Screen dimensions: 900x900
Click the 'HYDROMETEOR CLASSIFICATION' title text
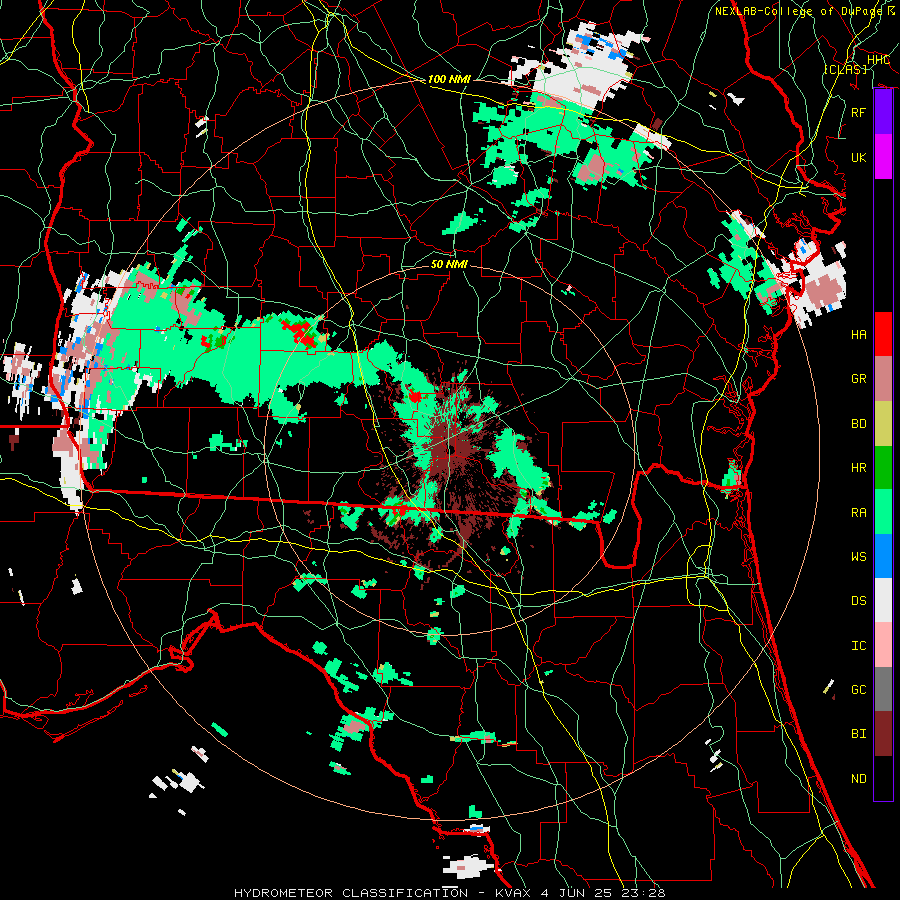tap(351, 893)
